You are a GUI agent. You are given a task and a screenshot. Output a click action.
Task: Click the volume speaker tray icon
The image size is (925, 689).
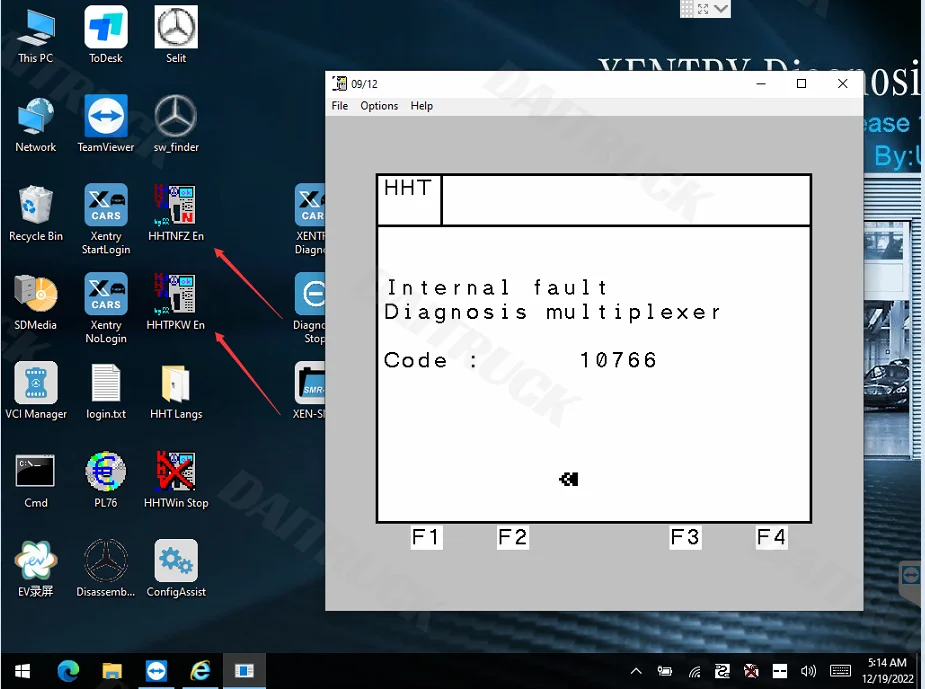coord(808,671)
